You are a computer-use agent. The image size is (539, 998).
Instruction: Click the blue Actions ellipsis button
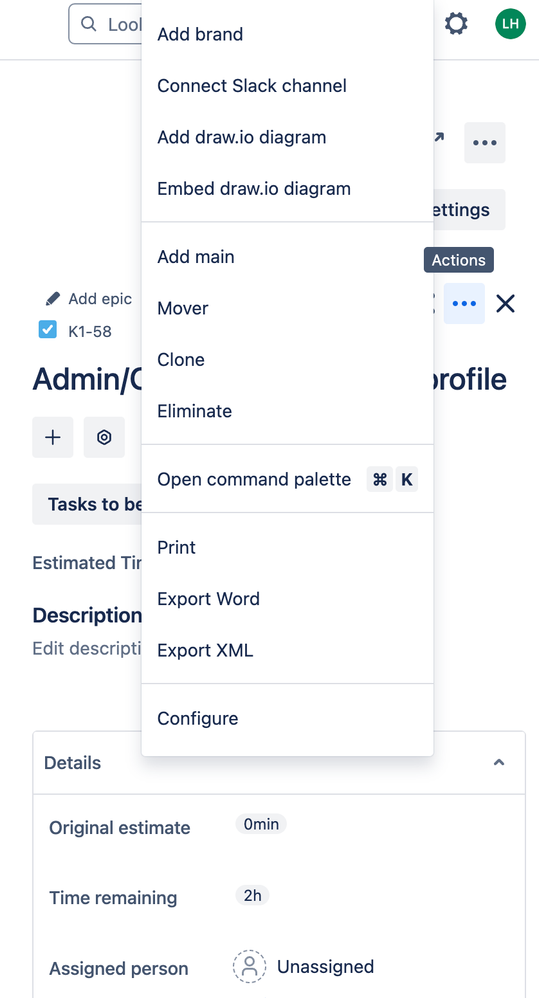[x=464, y=304]
